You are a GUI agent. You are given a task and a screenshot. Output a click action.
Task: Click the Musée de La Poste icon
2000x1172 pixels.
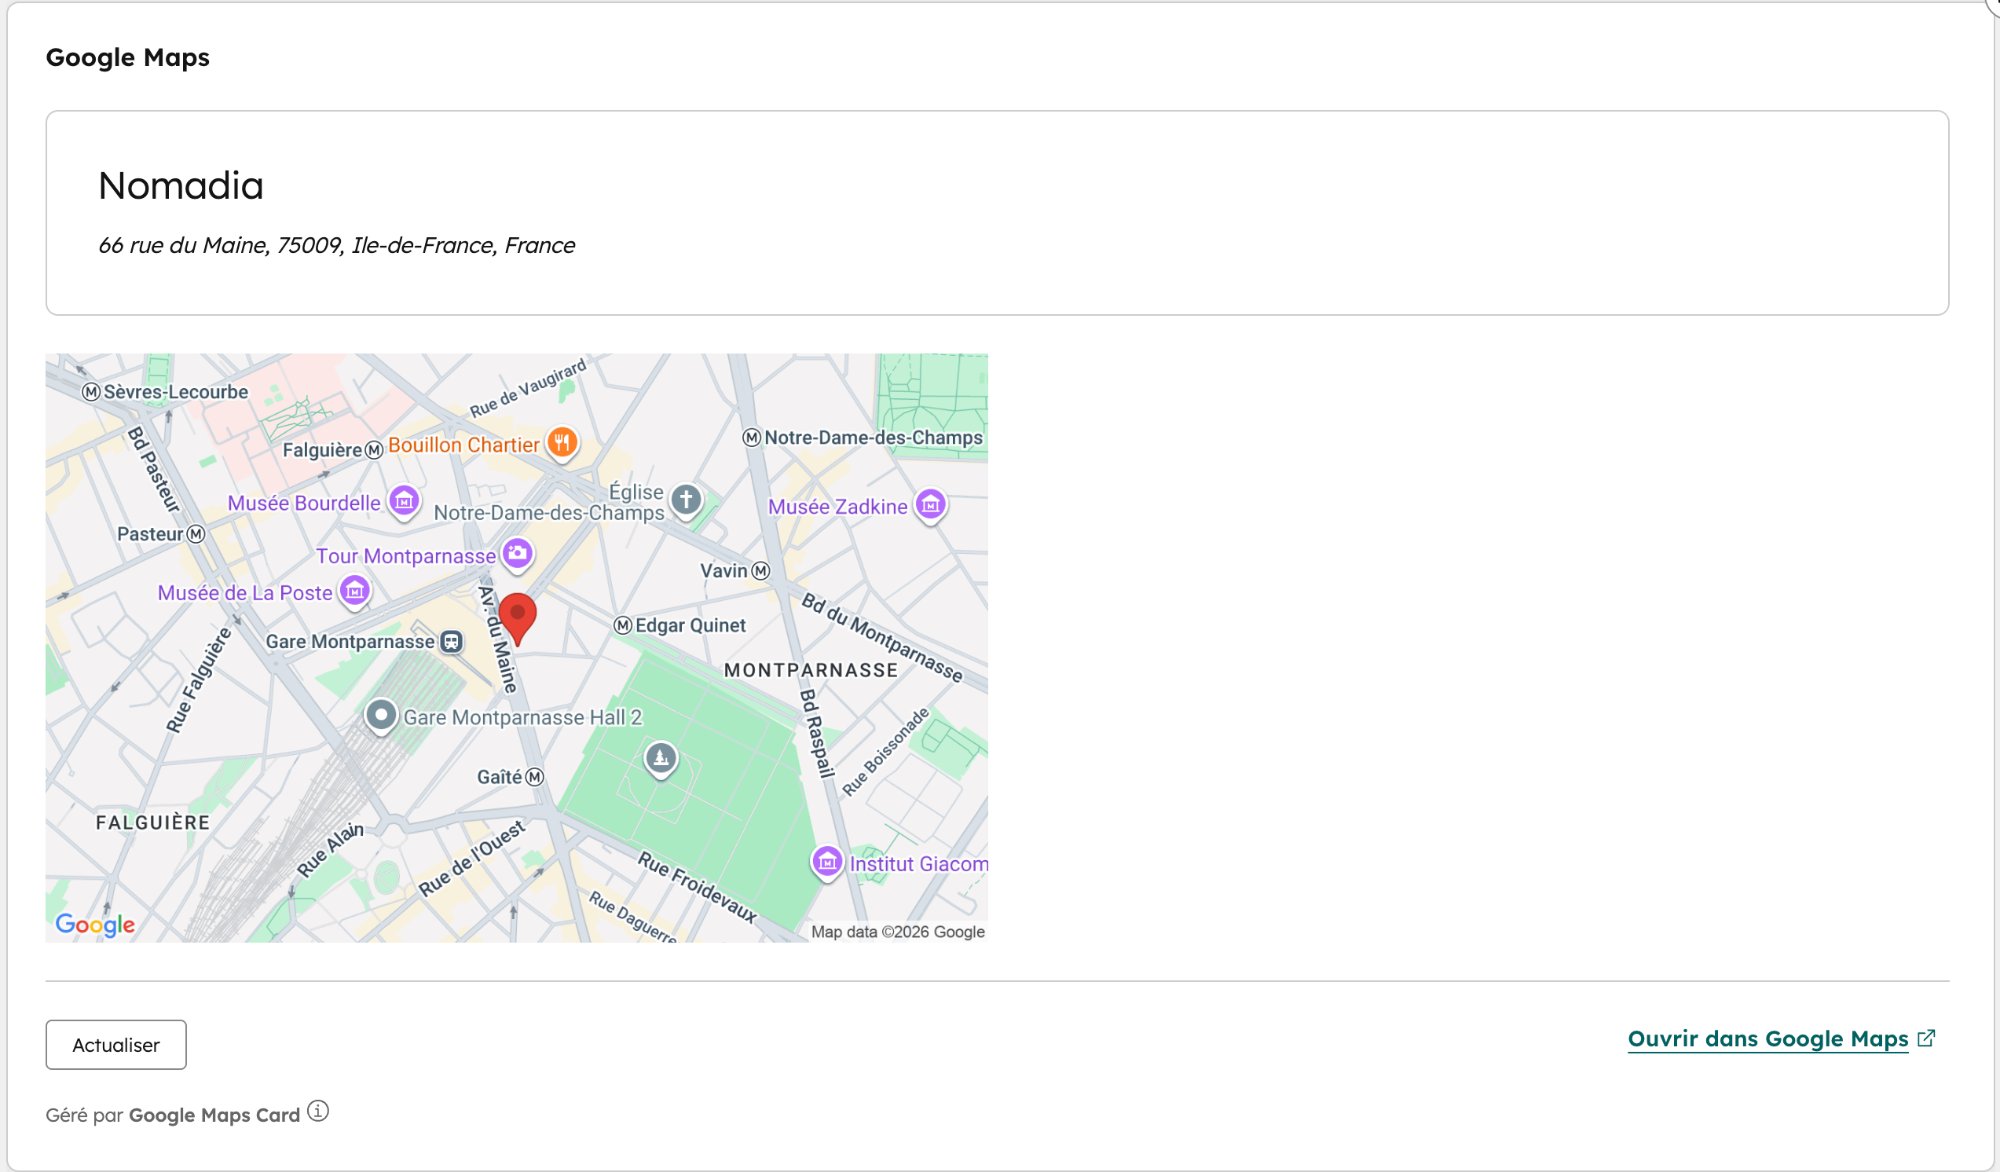[x=355, y=591]
